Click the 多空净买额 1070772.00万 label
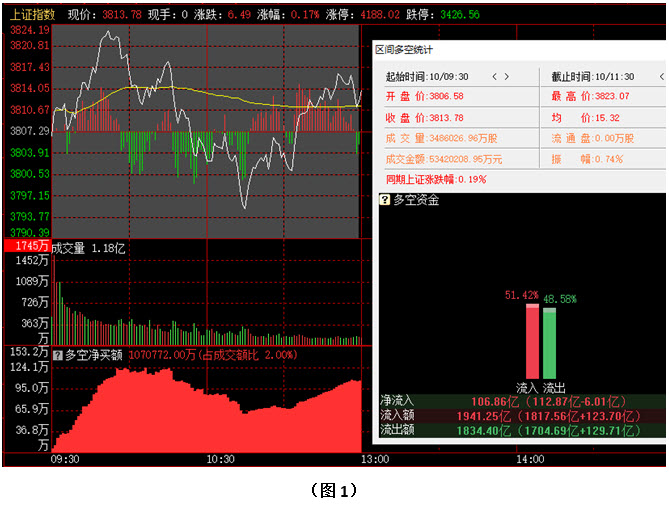669x508 pixels. click(x=181, y=355)
